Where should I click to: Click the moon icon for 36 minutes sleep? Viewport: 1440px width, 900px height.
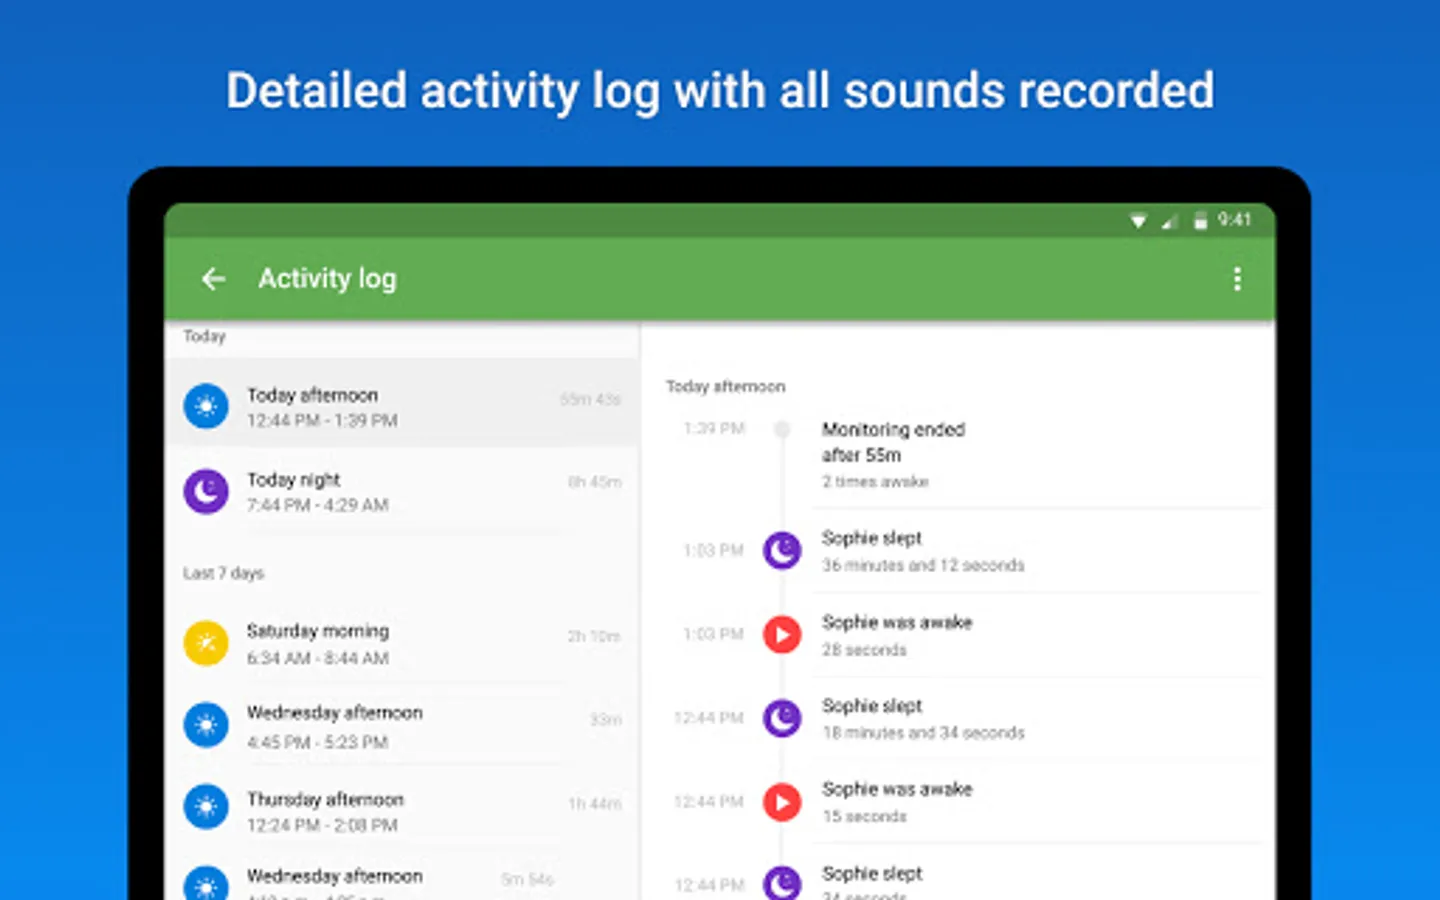pos(782,550)
